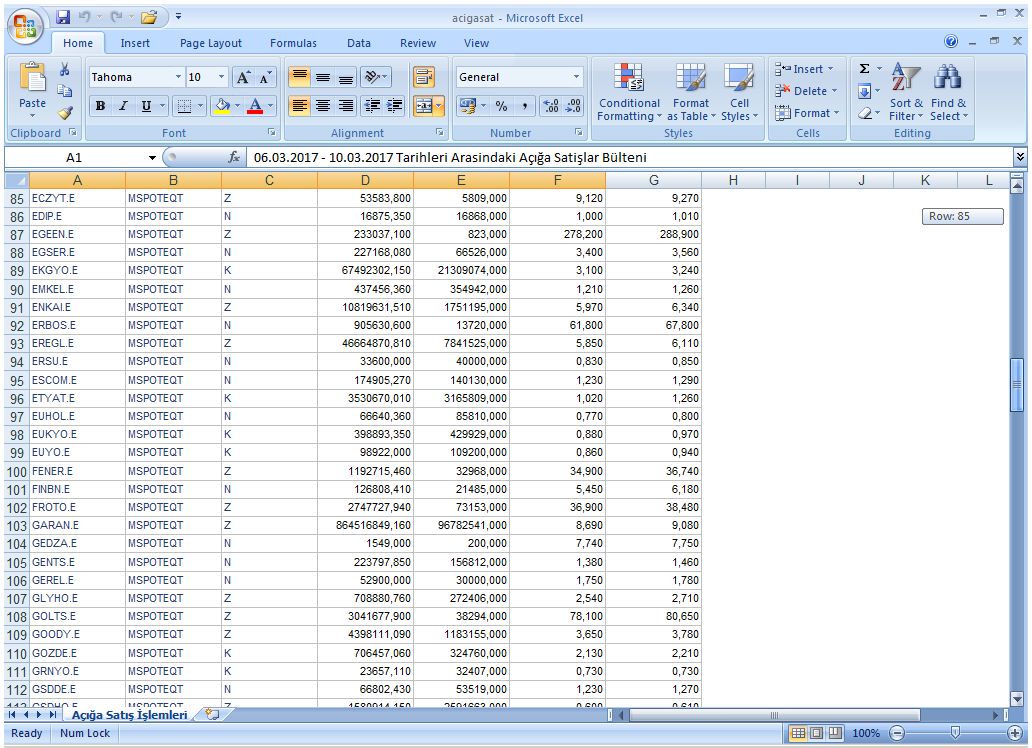Toggle Center horizontal alignment
The width and height of the screenshot is (1032, 748).
(322, 105)
